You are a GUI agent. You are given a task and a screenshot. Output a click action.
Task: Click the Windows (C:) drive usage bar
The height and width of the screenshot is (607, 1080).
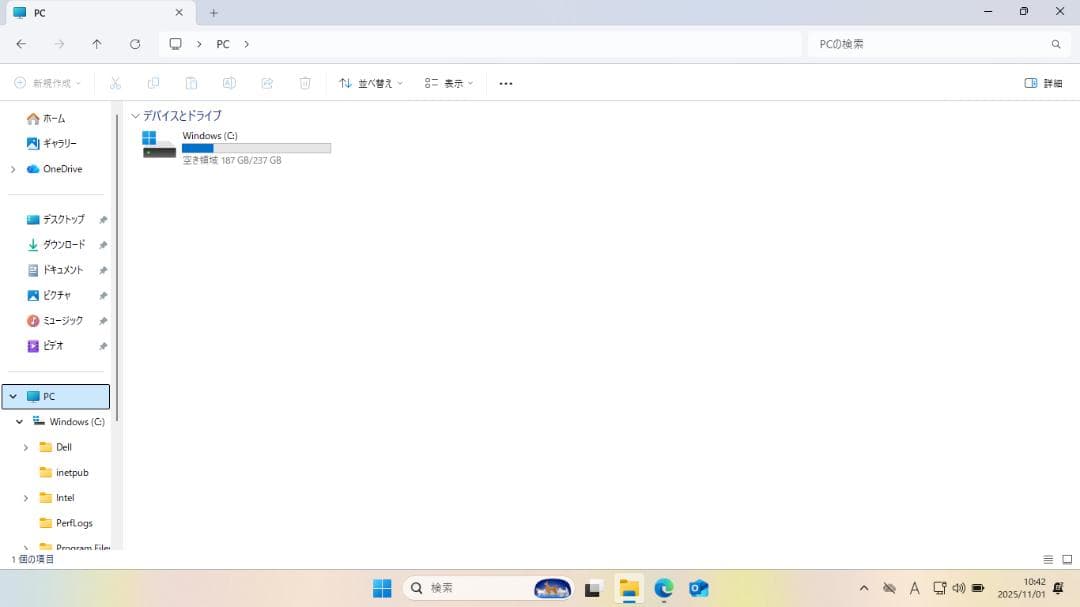click(x=256, y=148)
